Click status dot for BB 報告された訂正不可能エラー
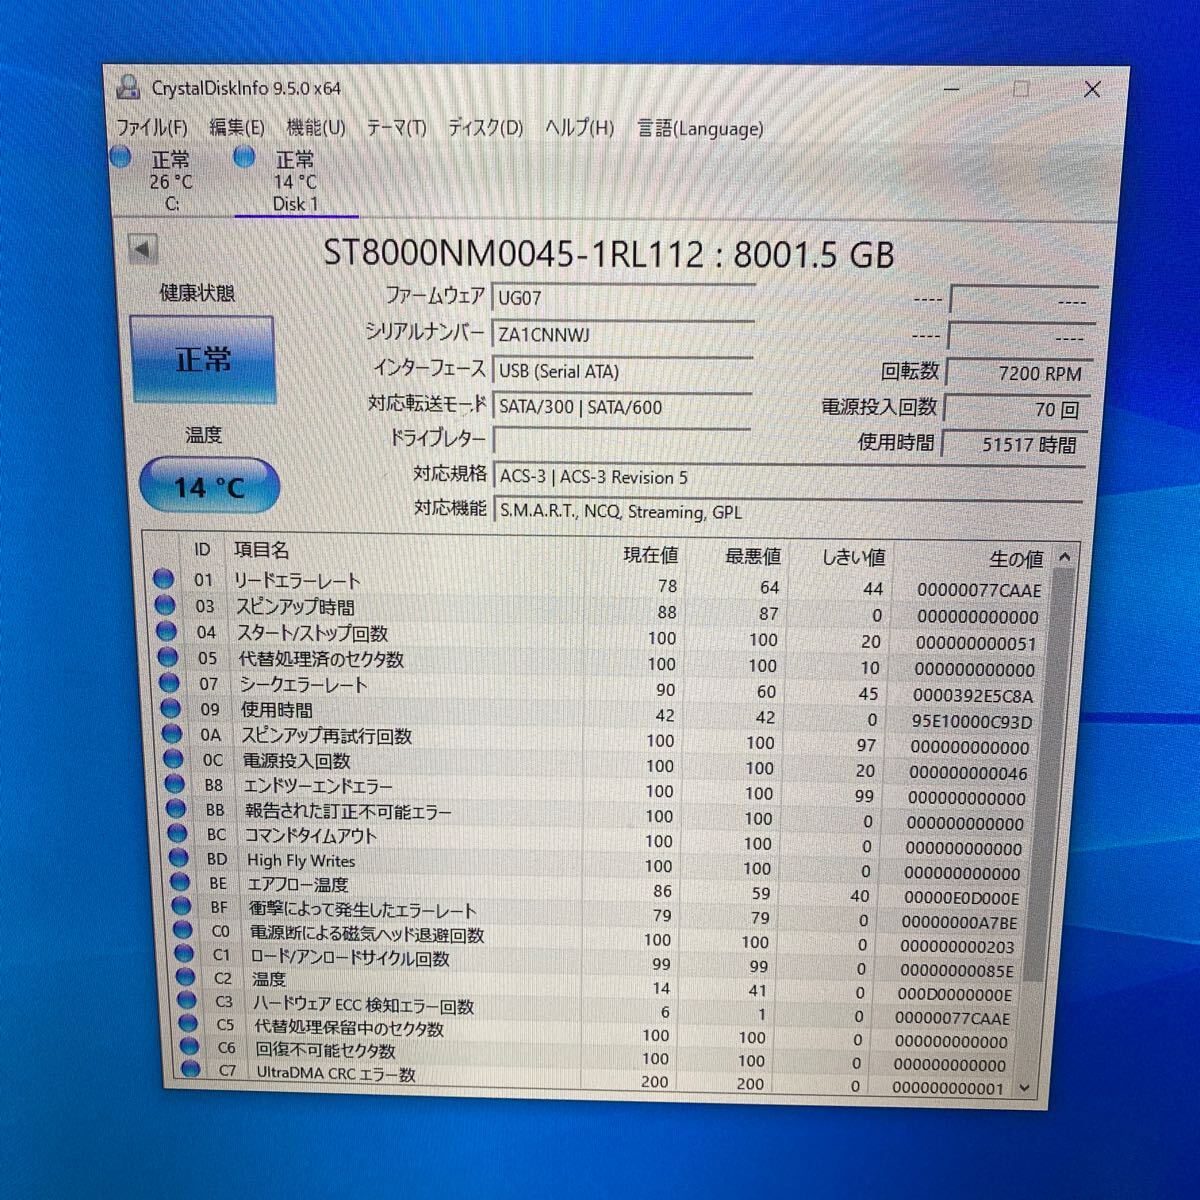 click(176, 809)
